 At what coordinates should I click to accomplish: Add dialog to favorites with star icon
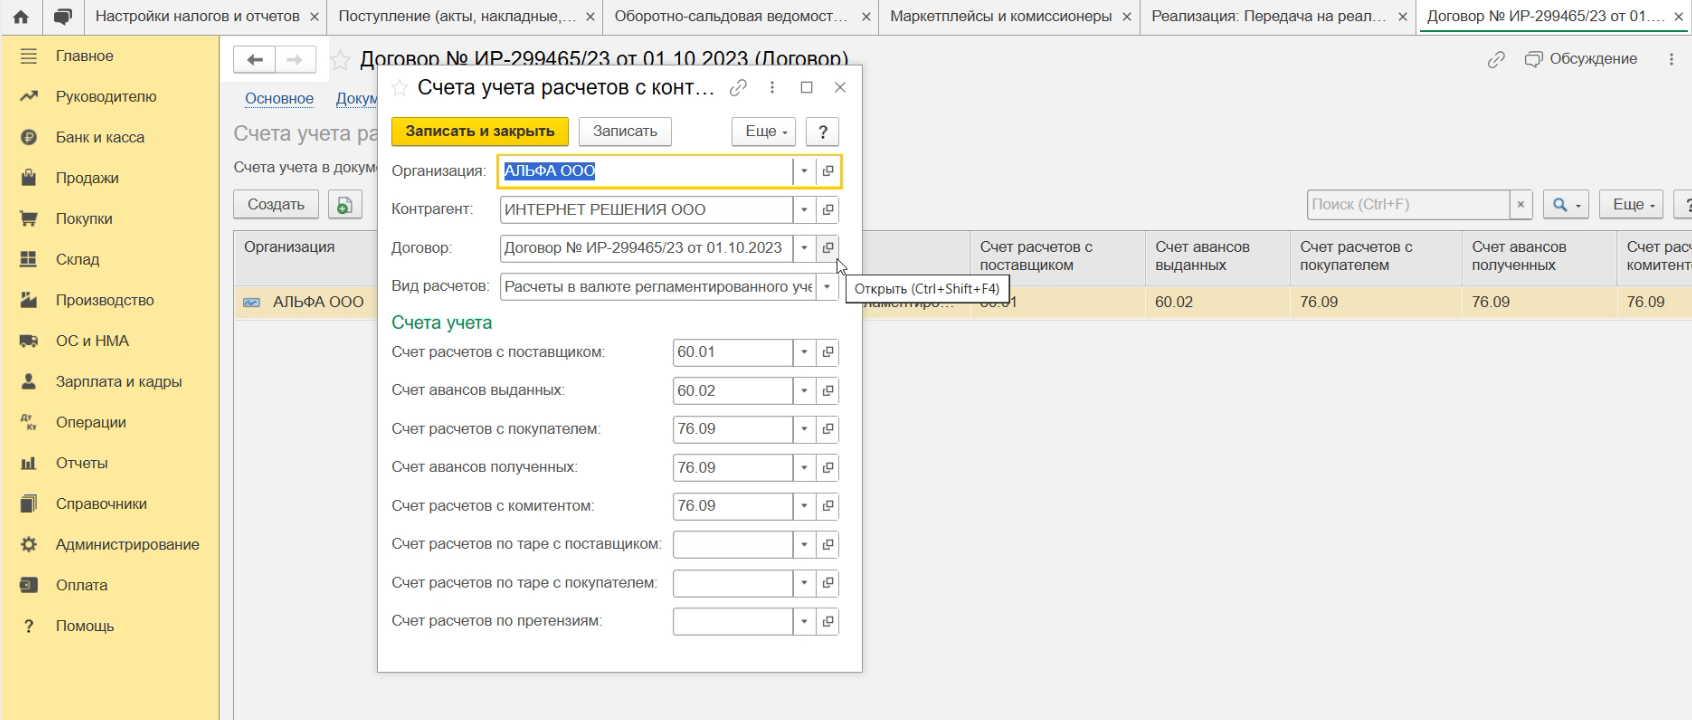tap(400, 88)
